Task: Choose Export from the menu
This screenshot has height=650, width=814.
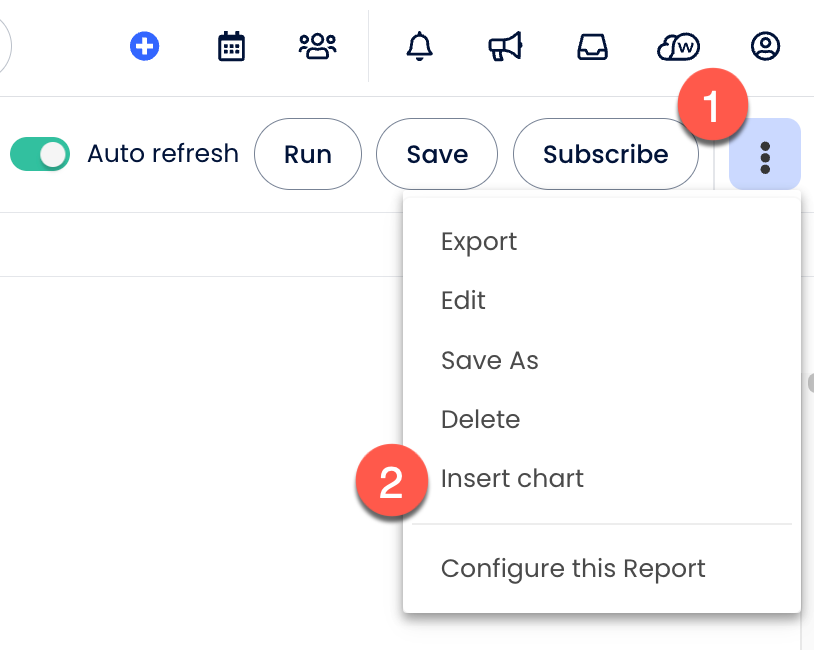Action: pos(479,242)
